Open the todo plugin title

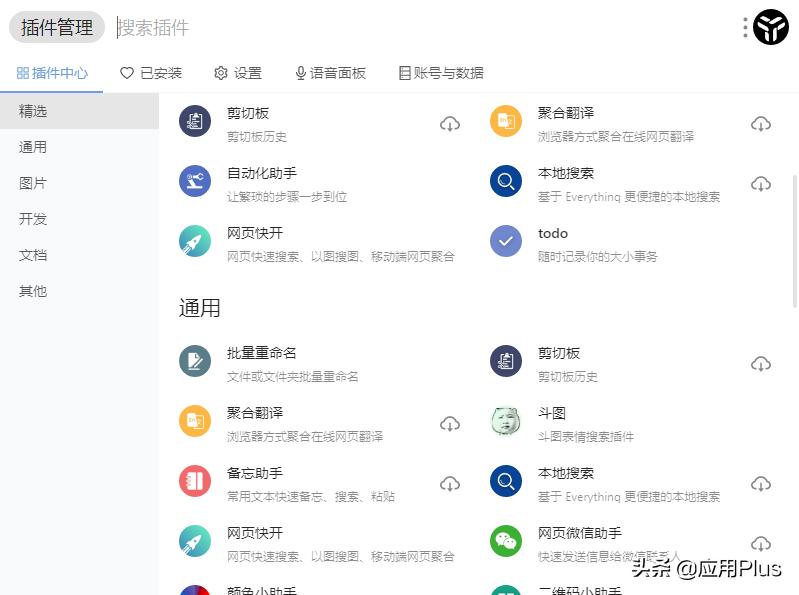pos(553,233)
